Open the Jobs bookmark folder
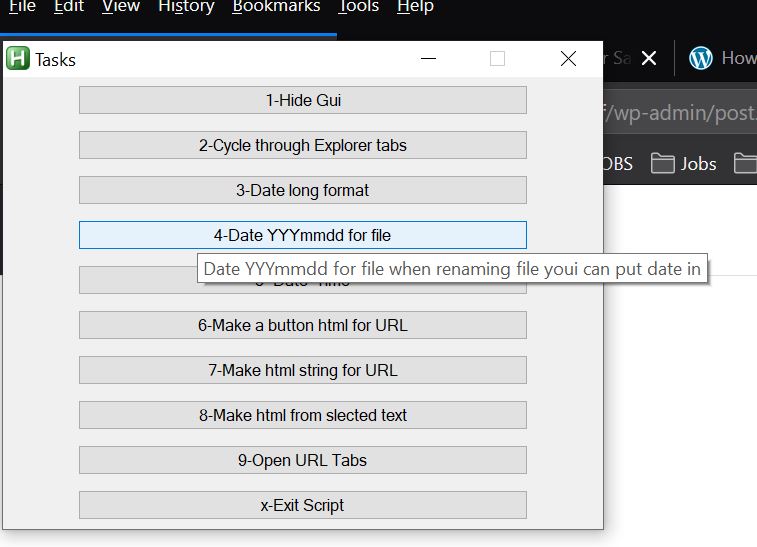Screen dimensions: 757x547 [684, 163]
